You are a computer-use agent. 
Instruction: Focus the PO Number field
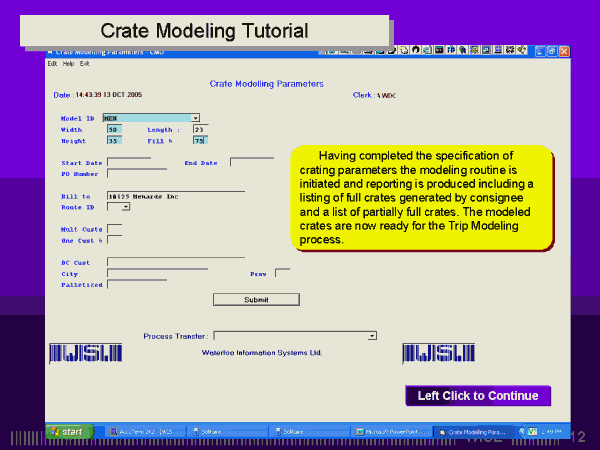128,174
